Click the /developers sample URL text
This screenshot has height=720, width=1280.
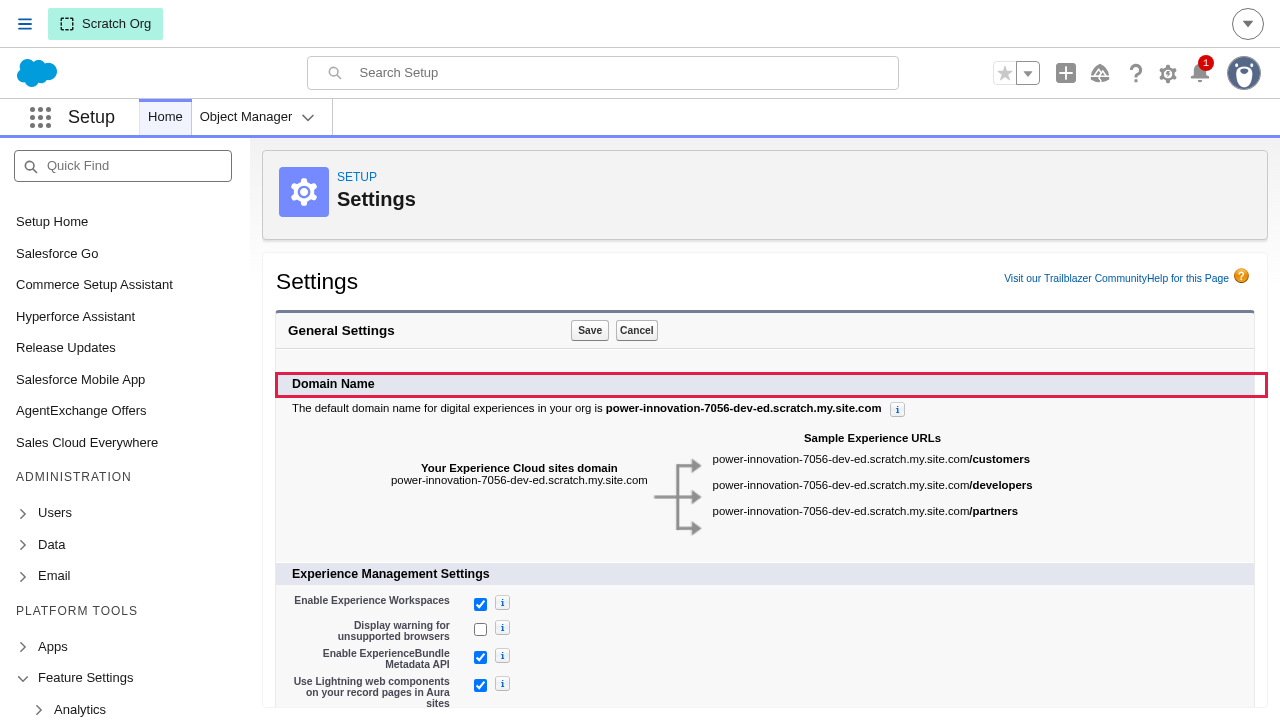pyautogui.click(x=872, y=485)
